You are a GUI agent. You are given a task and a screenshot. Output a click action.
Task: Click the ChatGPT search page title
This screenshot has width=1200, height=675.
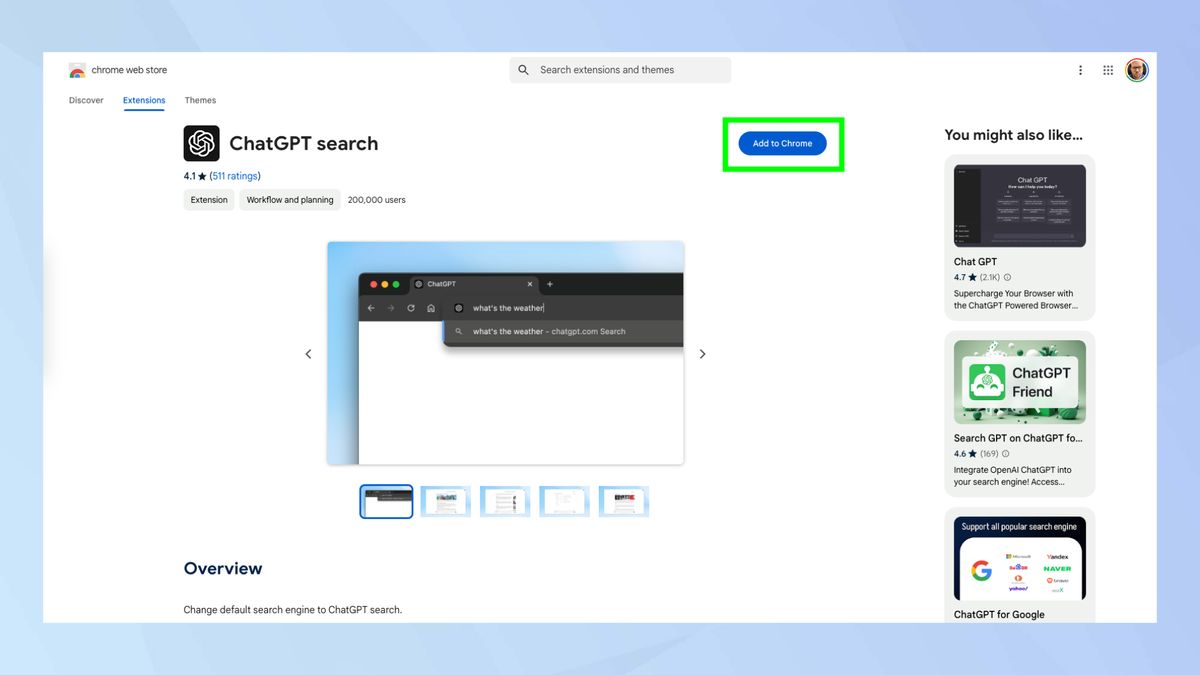tap(304, 143)
